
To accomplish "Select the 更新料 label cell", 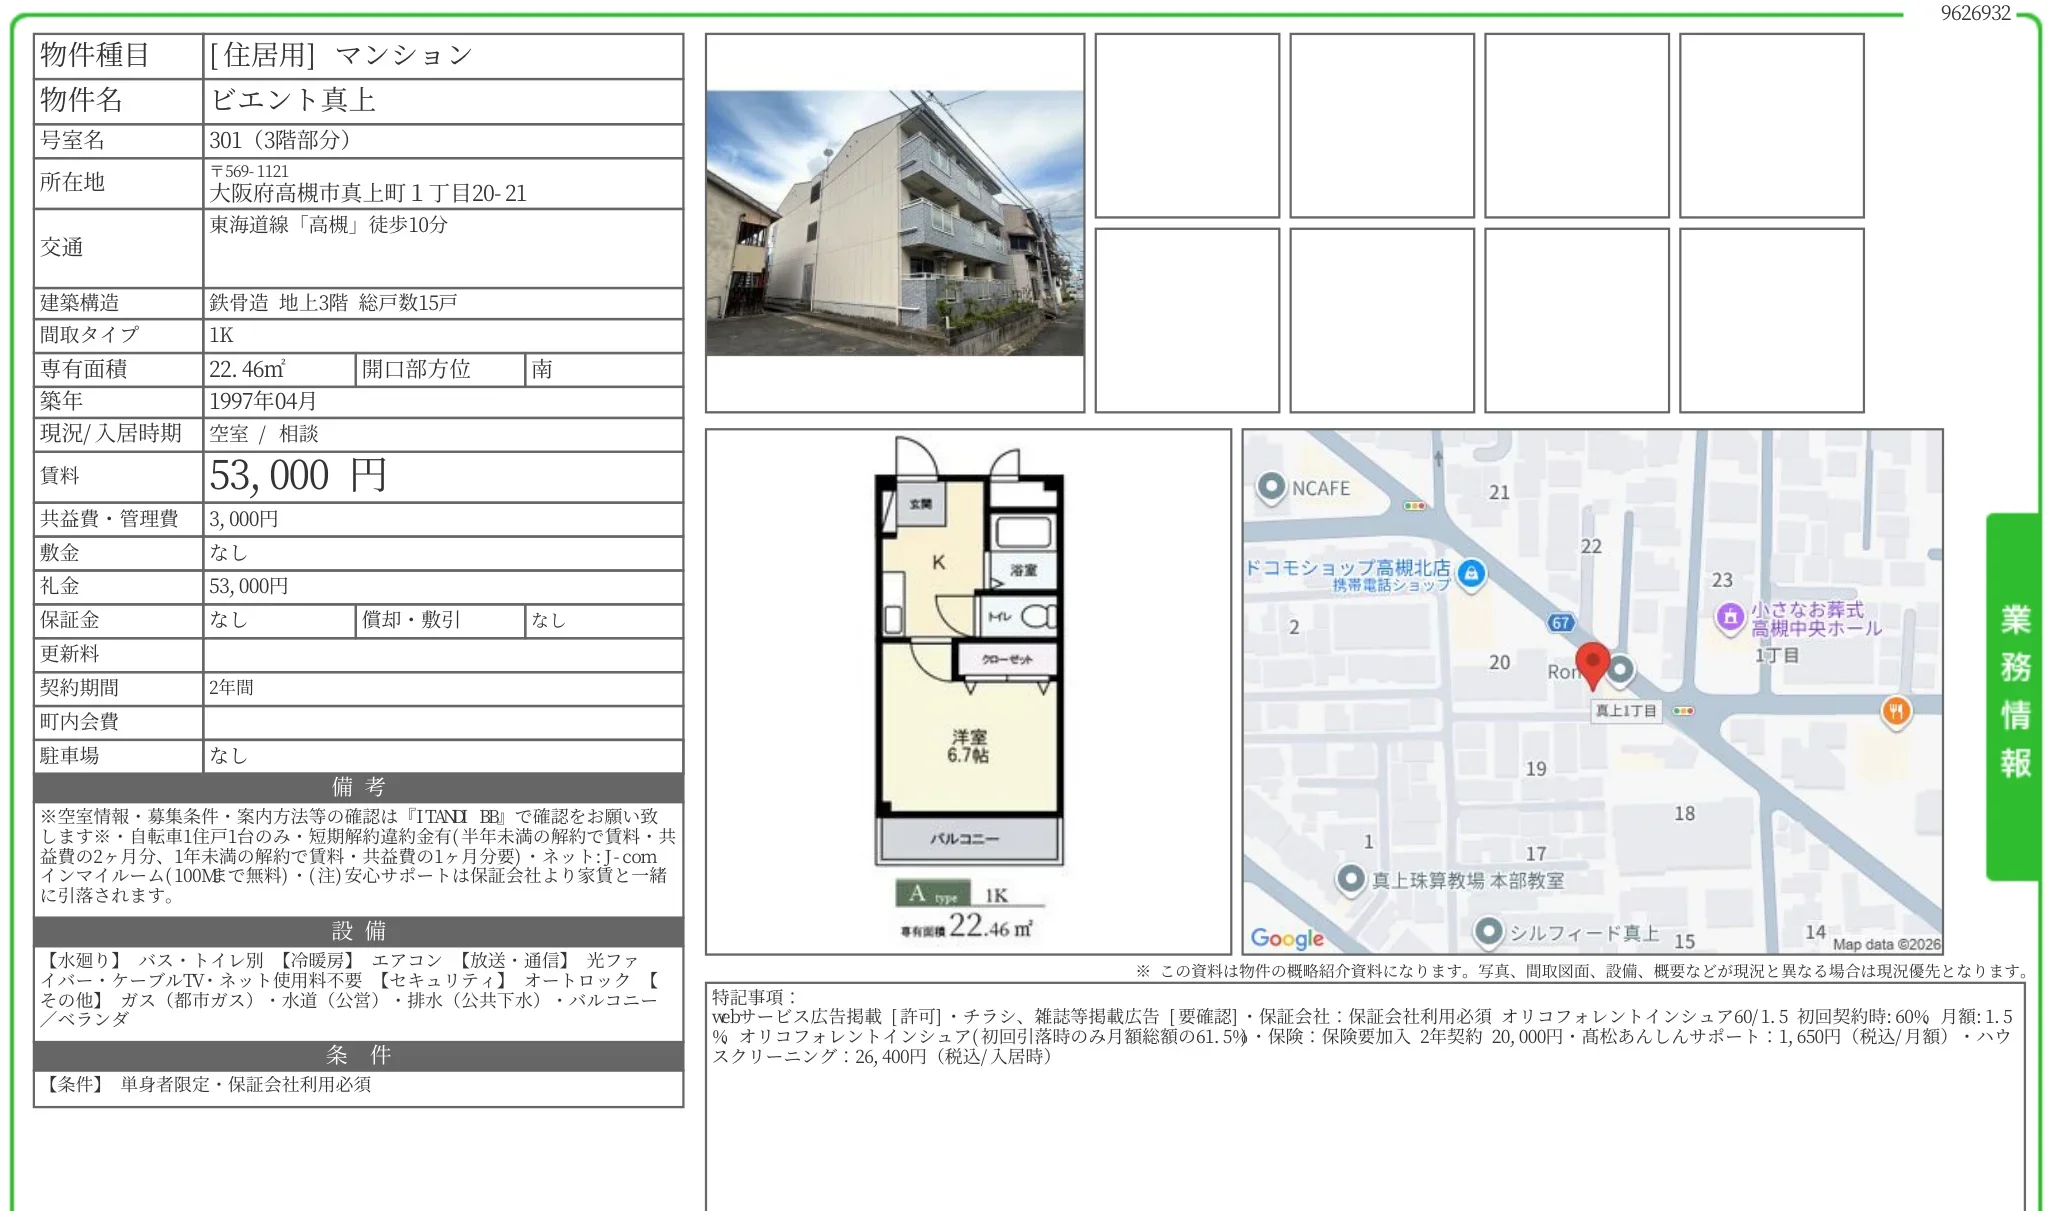I will [x=118, y=654].
